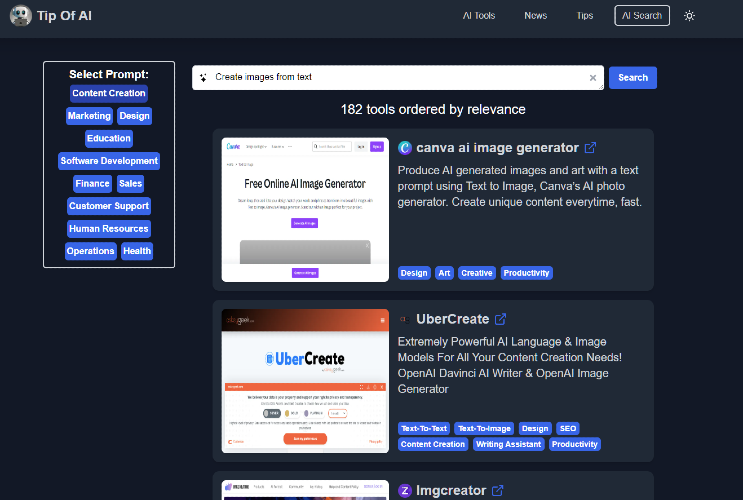Open external link icon next to canva ai image generator
This screenshot has height=500, width=743.
(590, 148)
